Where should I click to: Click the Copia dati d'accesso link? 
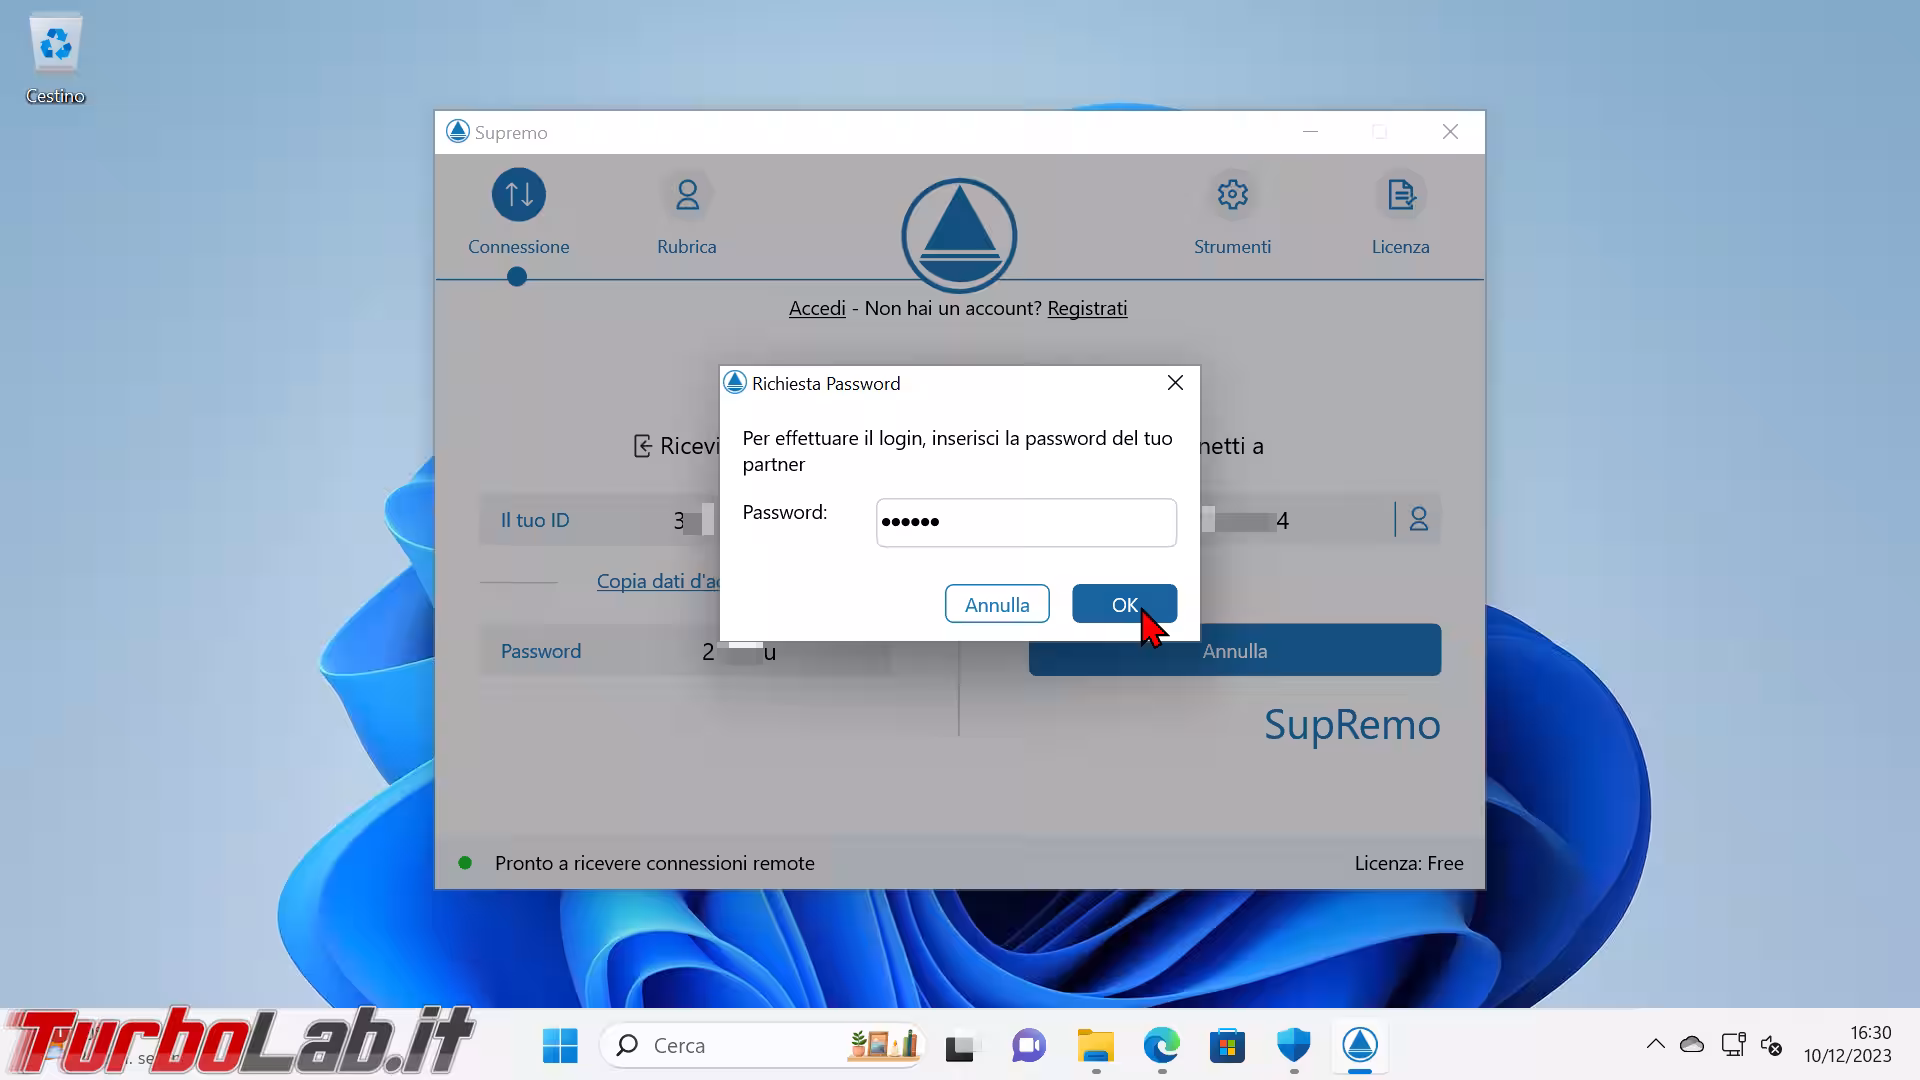657,581
